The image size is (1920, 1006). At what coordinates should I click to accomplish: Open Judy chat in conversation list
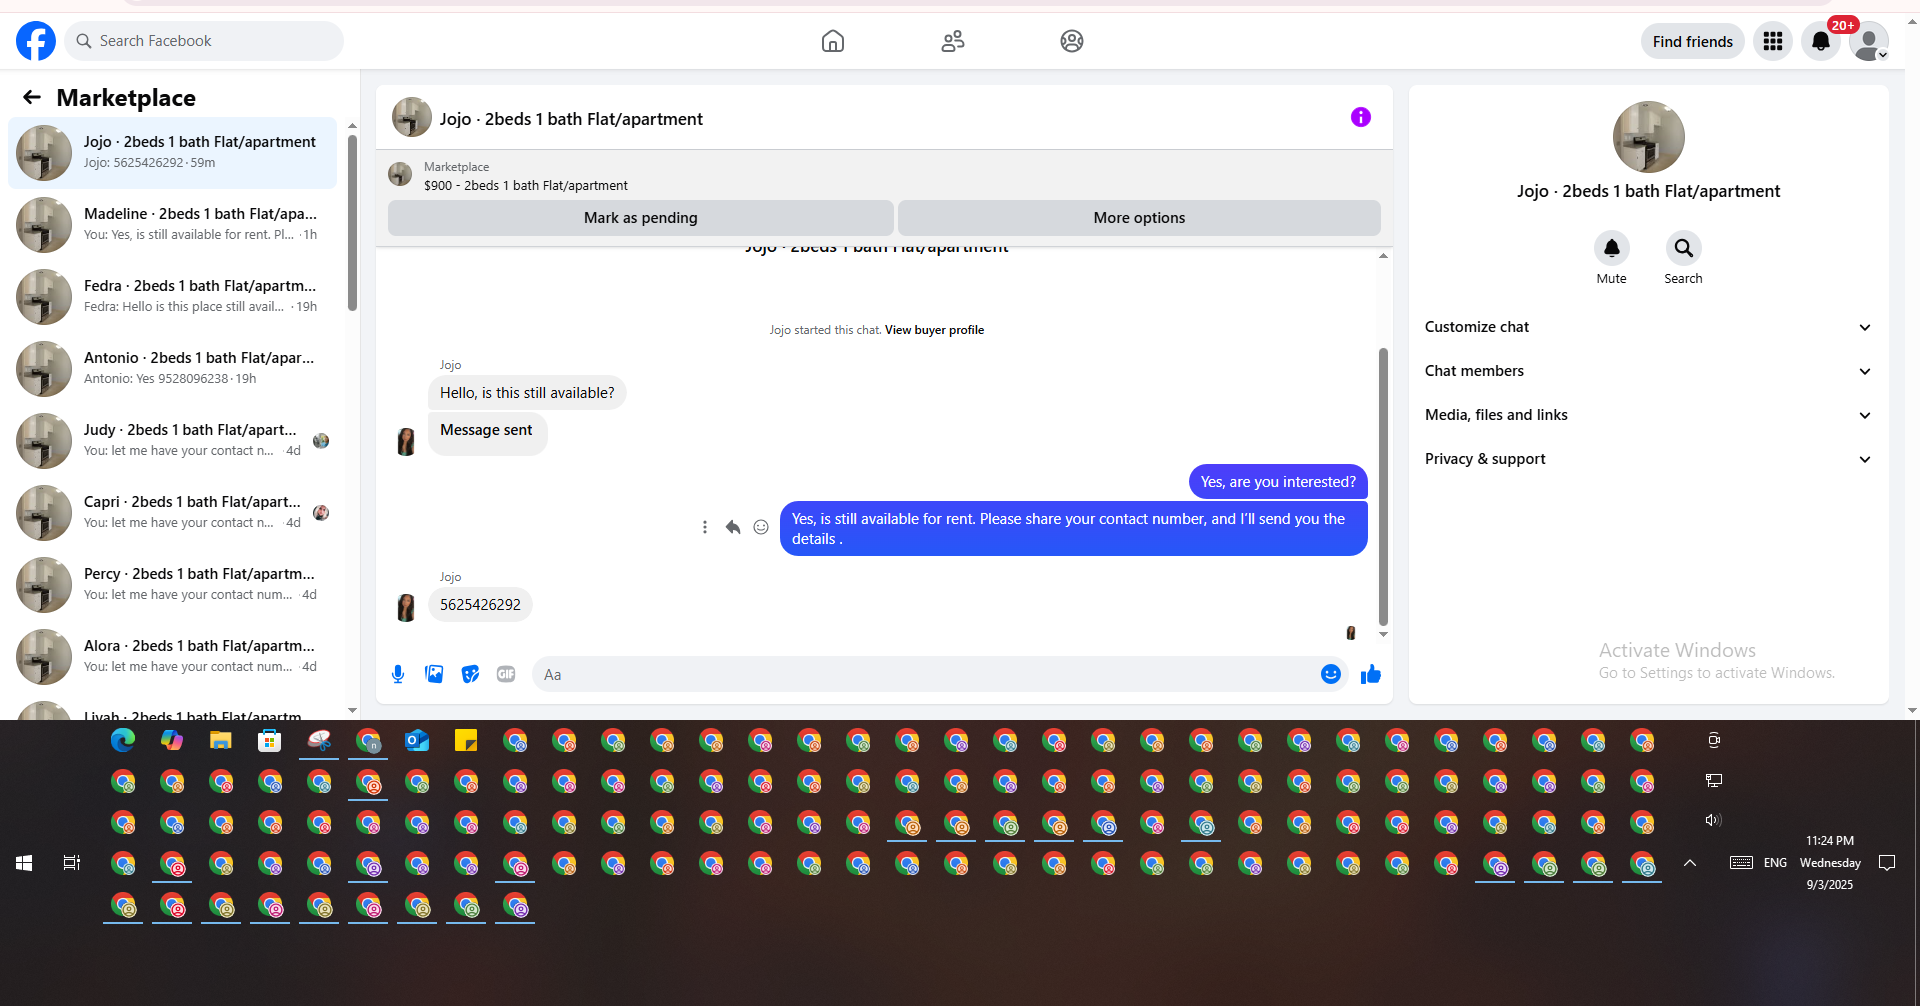tap(173, 440)
